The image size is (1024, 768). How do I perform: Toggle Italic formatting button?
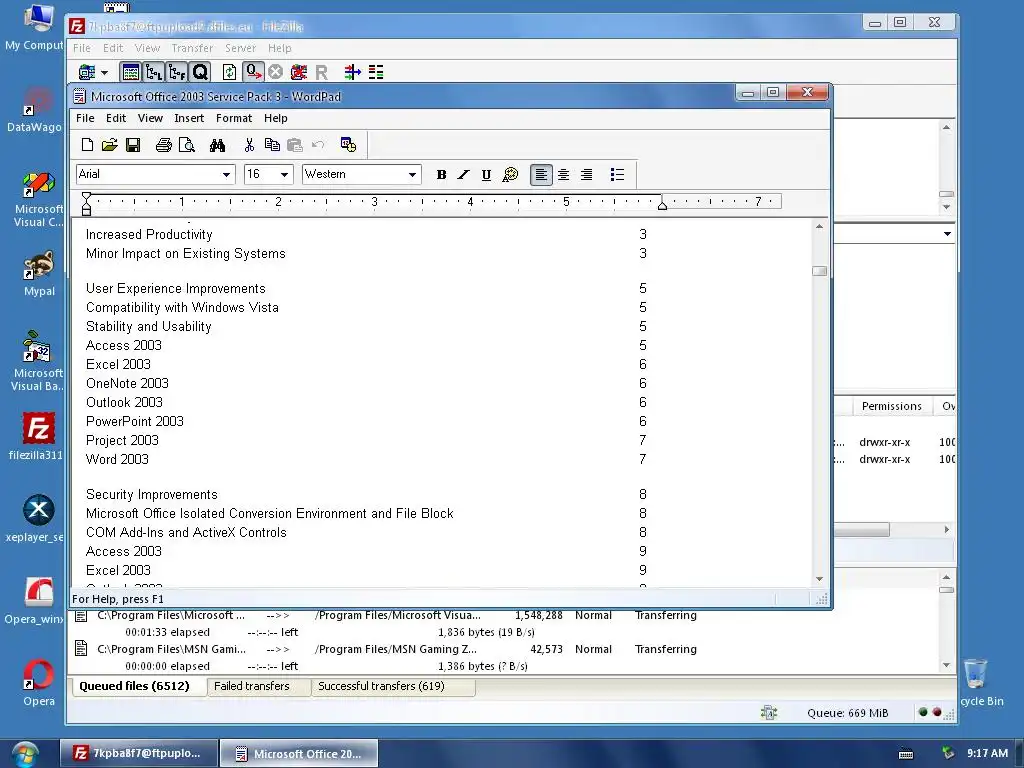[x=464, y=174]
